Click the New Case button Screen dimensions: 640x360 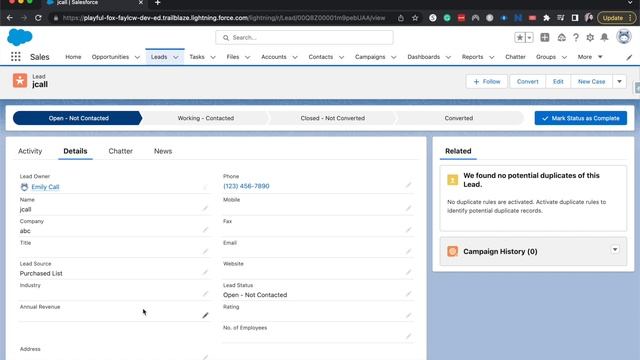tap(591, 82)
